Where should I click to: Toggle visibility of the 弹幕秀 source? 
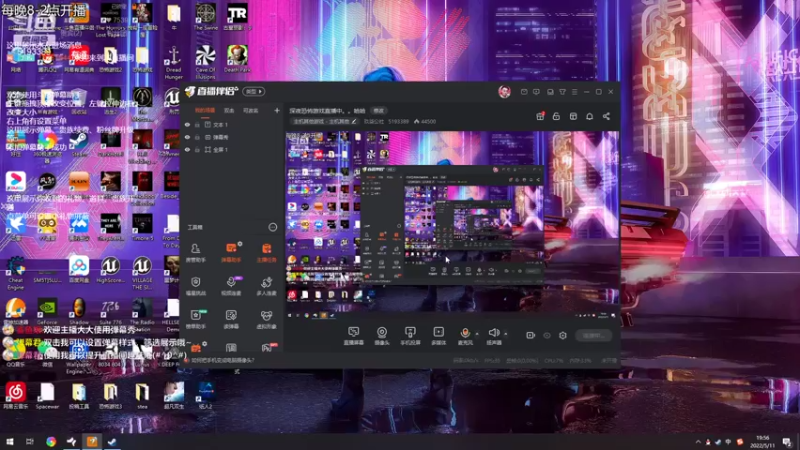coord(187,137)
